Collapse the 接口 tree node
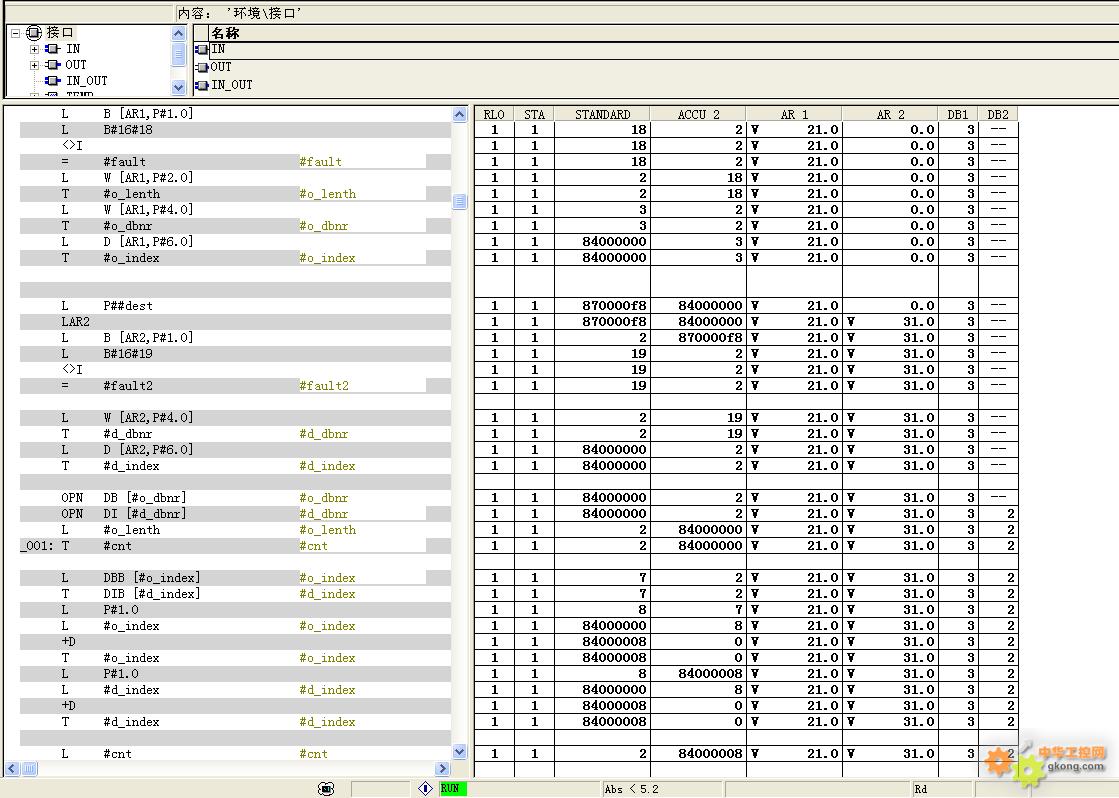The image size is (1119, 798). pos(16,33)
